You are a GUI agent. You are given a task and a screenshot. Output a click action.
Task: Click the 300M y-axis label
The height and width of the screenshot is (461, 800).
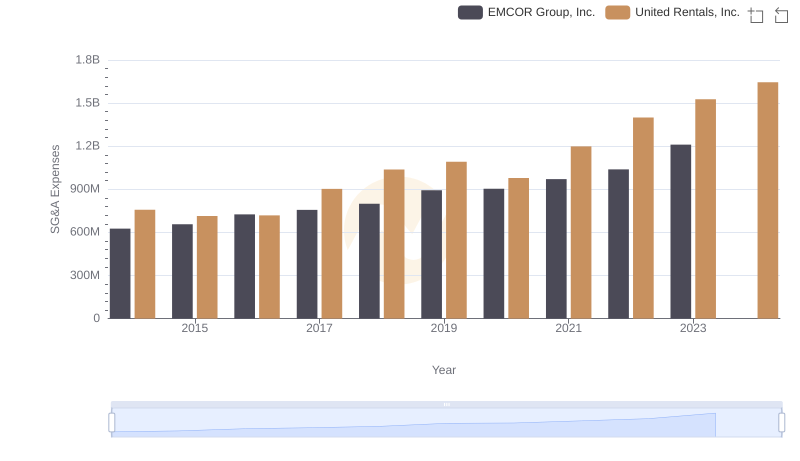tap(85, 275)
